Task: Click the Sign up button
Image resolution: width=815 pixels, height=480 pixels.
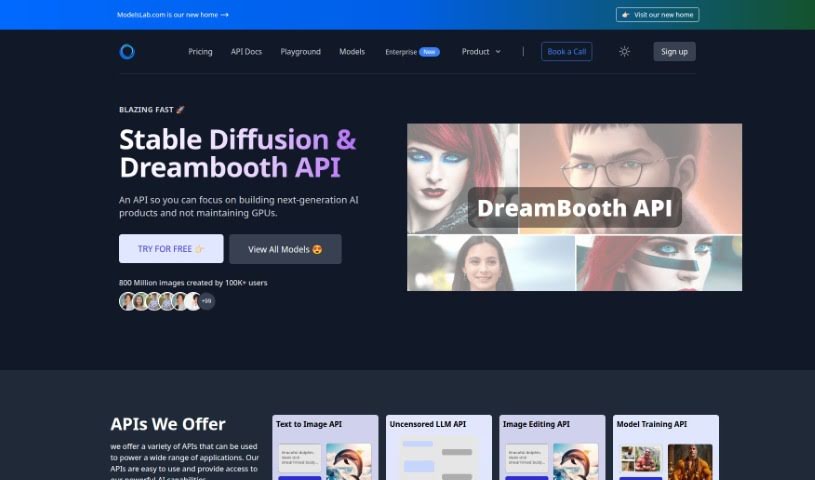Action: [674, 51]
